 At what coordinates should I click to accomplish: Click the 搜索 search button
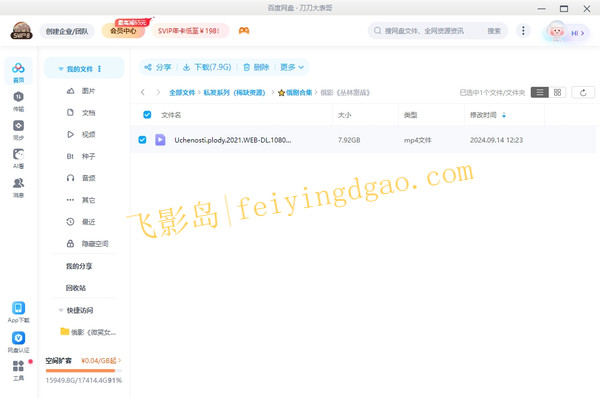[x=494, y=31]
